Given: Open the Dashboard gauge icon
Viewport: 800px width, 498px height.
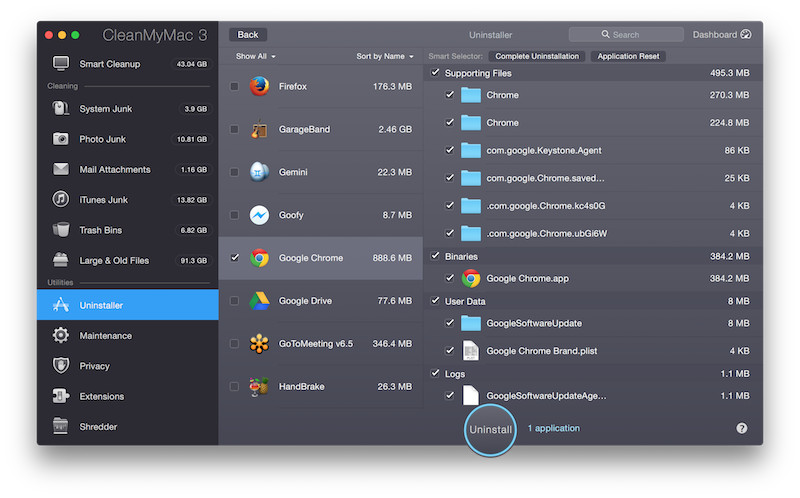Looking at the screenshot, I should [x=746, y=35].
